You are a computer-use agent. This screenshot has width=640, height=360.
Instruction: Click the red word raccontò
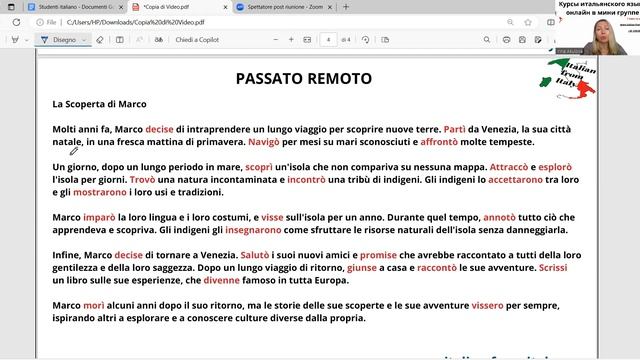(x=437, y=268)
